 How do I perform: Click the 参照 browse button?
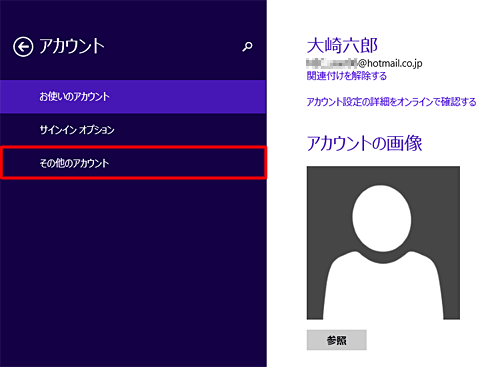pos(337,340)
